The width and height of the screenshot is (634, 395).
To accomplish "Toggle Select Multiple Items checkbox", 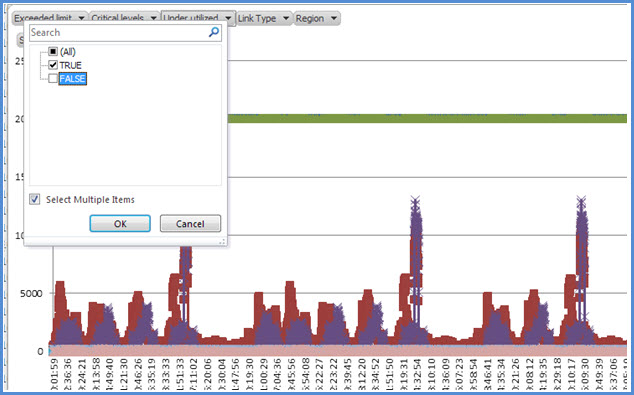I will [x=35, y=199].
